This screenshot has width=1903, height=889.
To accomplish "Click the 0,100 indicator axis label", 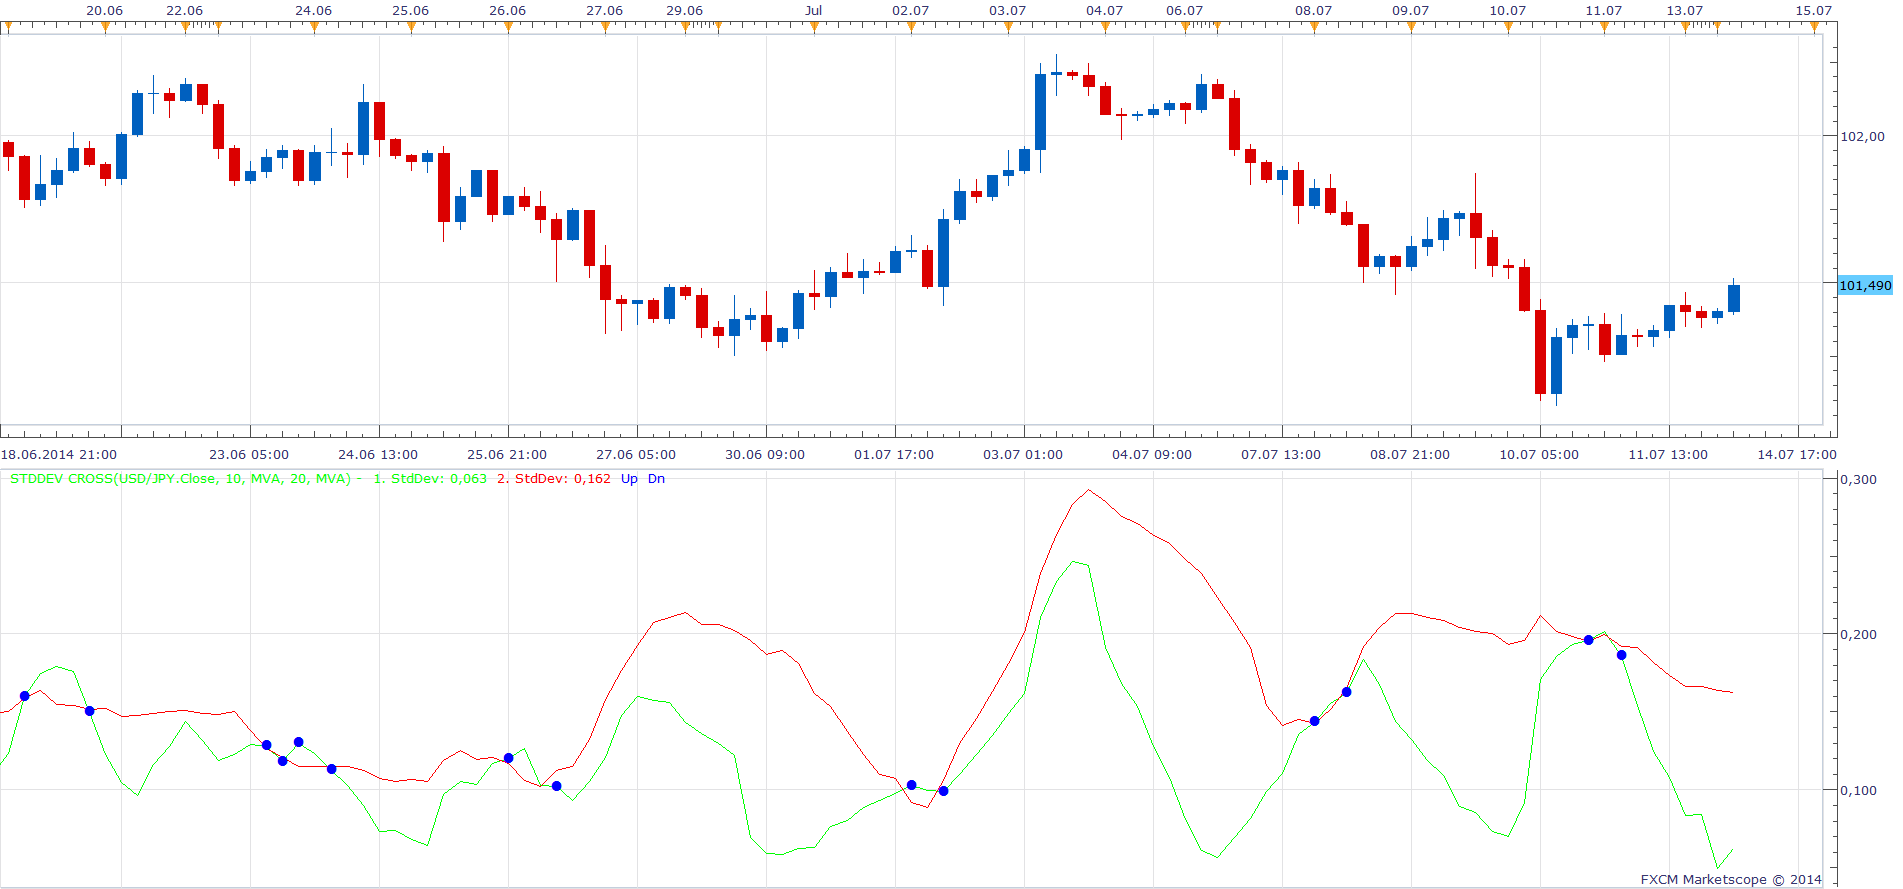I will [x=1859, y=790].
